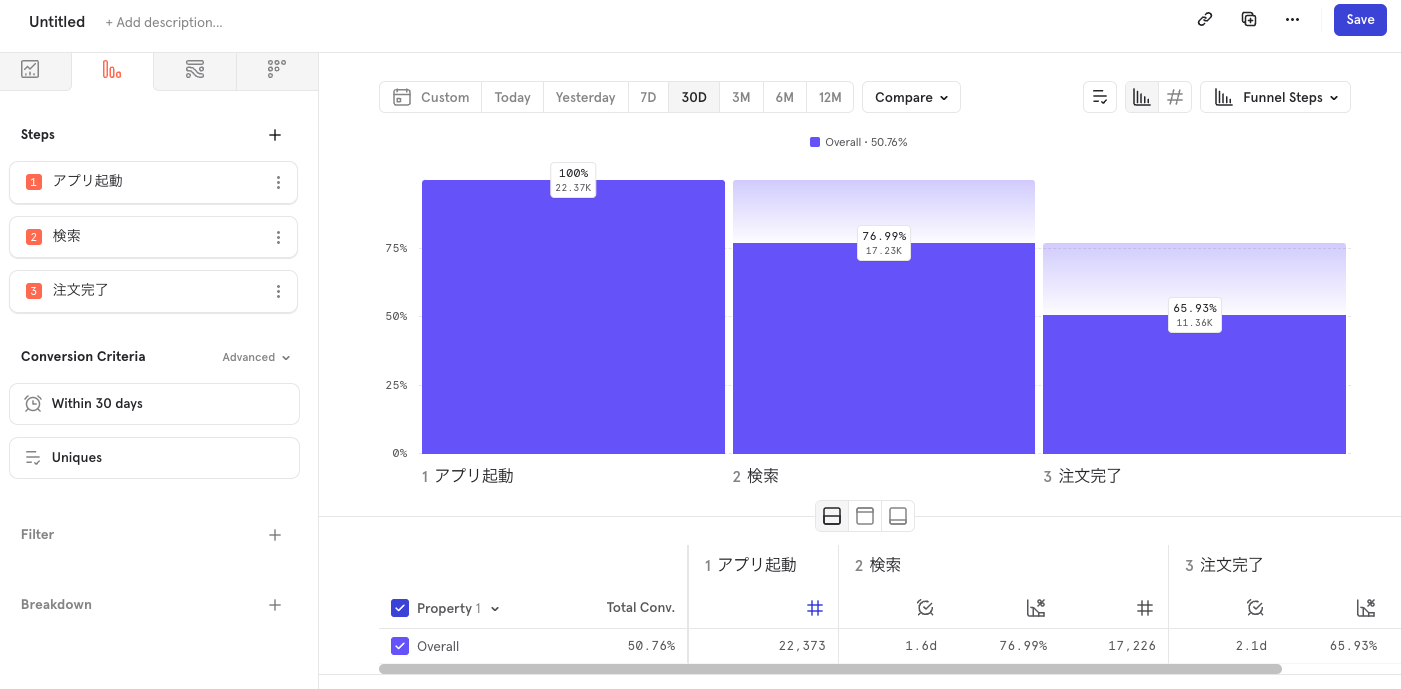Image resolution: width=1401 pixels, height=689 pixels.
Task: Expand the Compare dropdown
Action: (x=911, y=96)
